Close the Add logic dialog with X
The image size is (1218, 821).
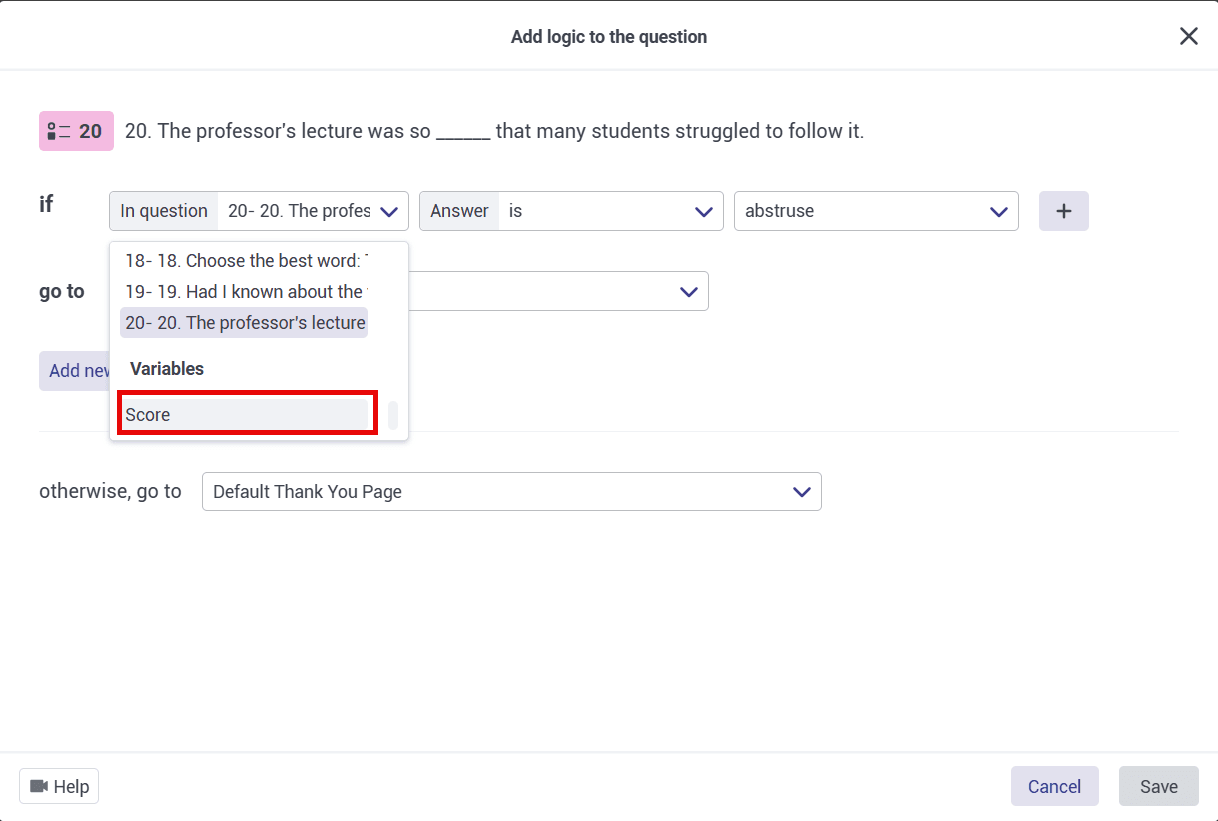point(1188,36)
